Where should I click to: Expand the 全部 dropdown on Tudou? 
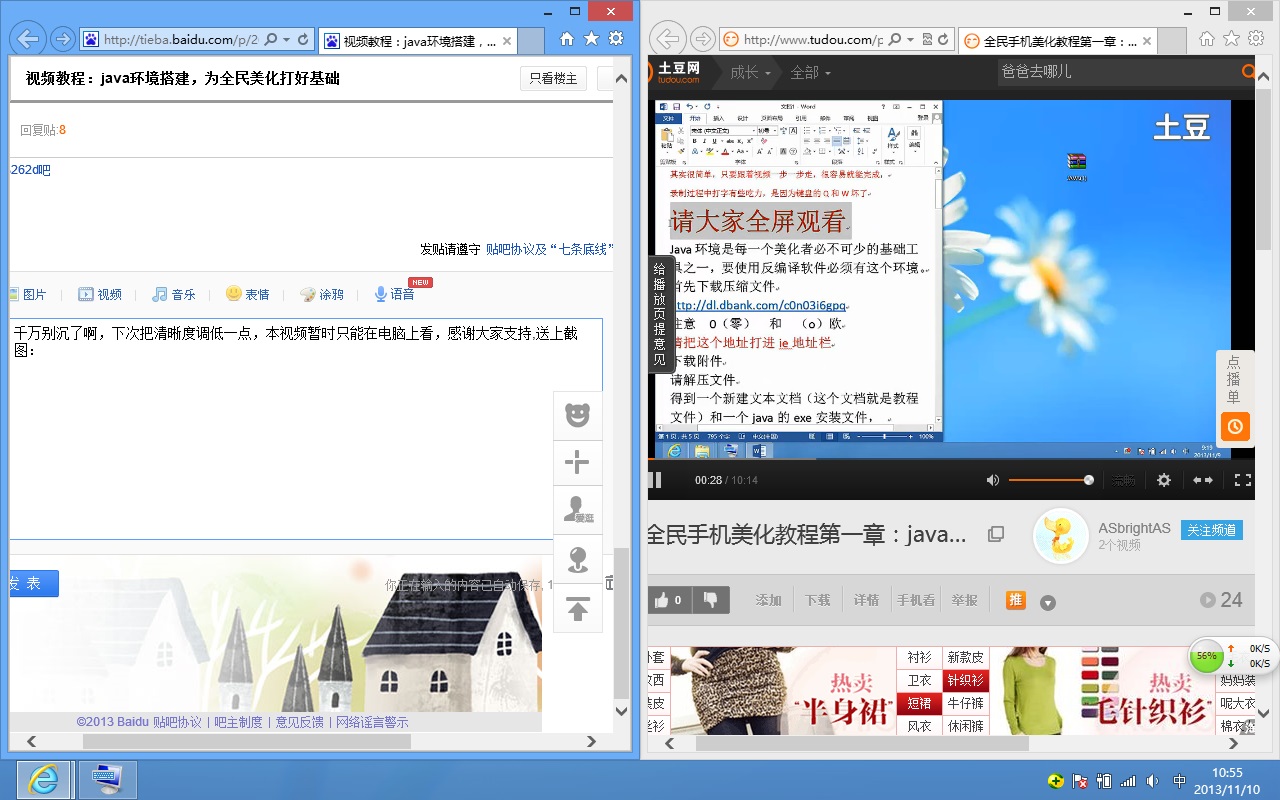coord(811,72)
